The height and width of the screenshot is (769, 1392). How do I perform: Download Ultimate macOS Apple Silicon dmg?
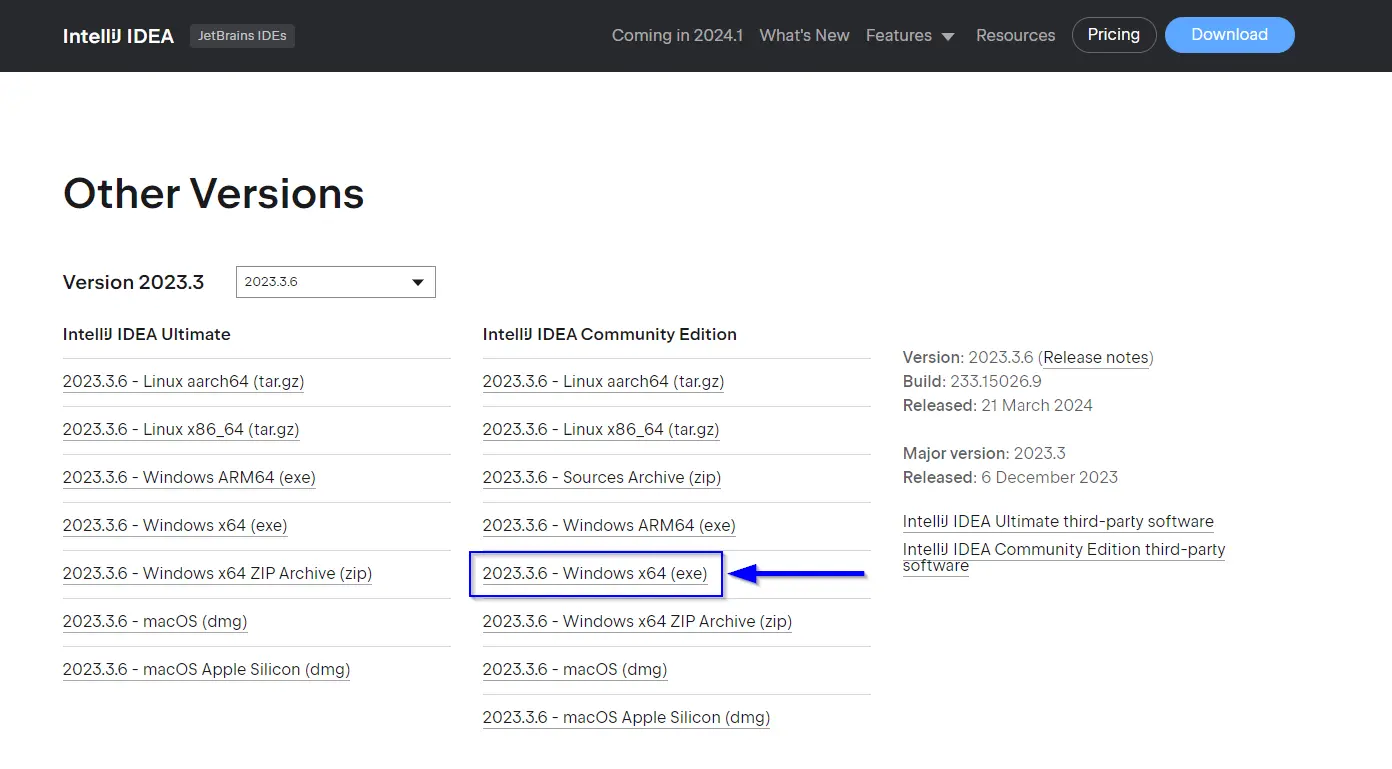[x=206, y=669]
